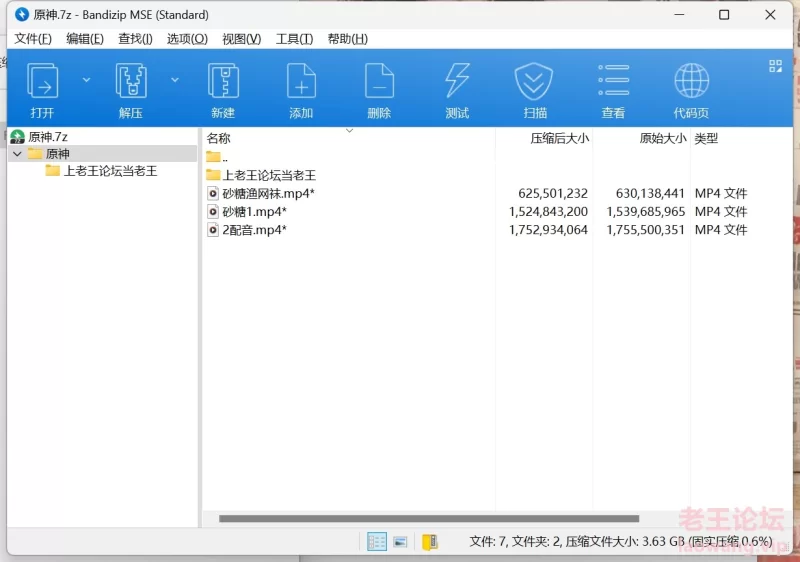
Task: Collapse the 原神 folder tree node
Action: click(17, 154)
